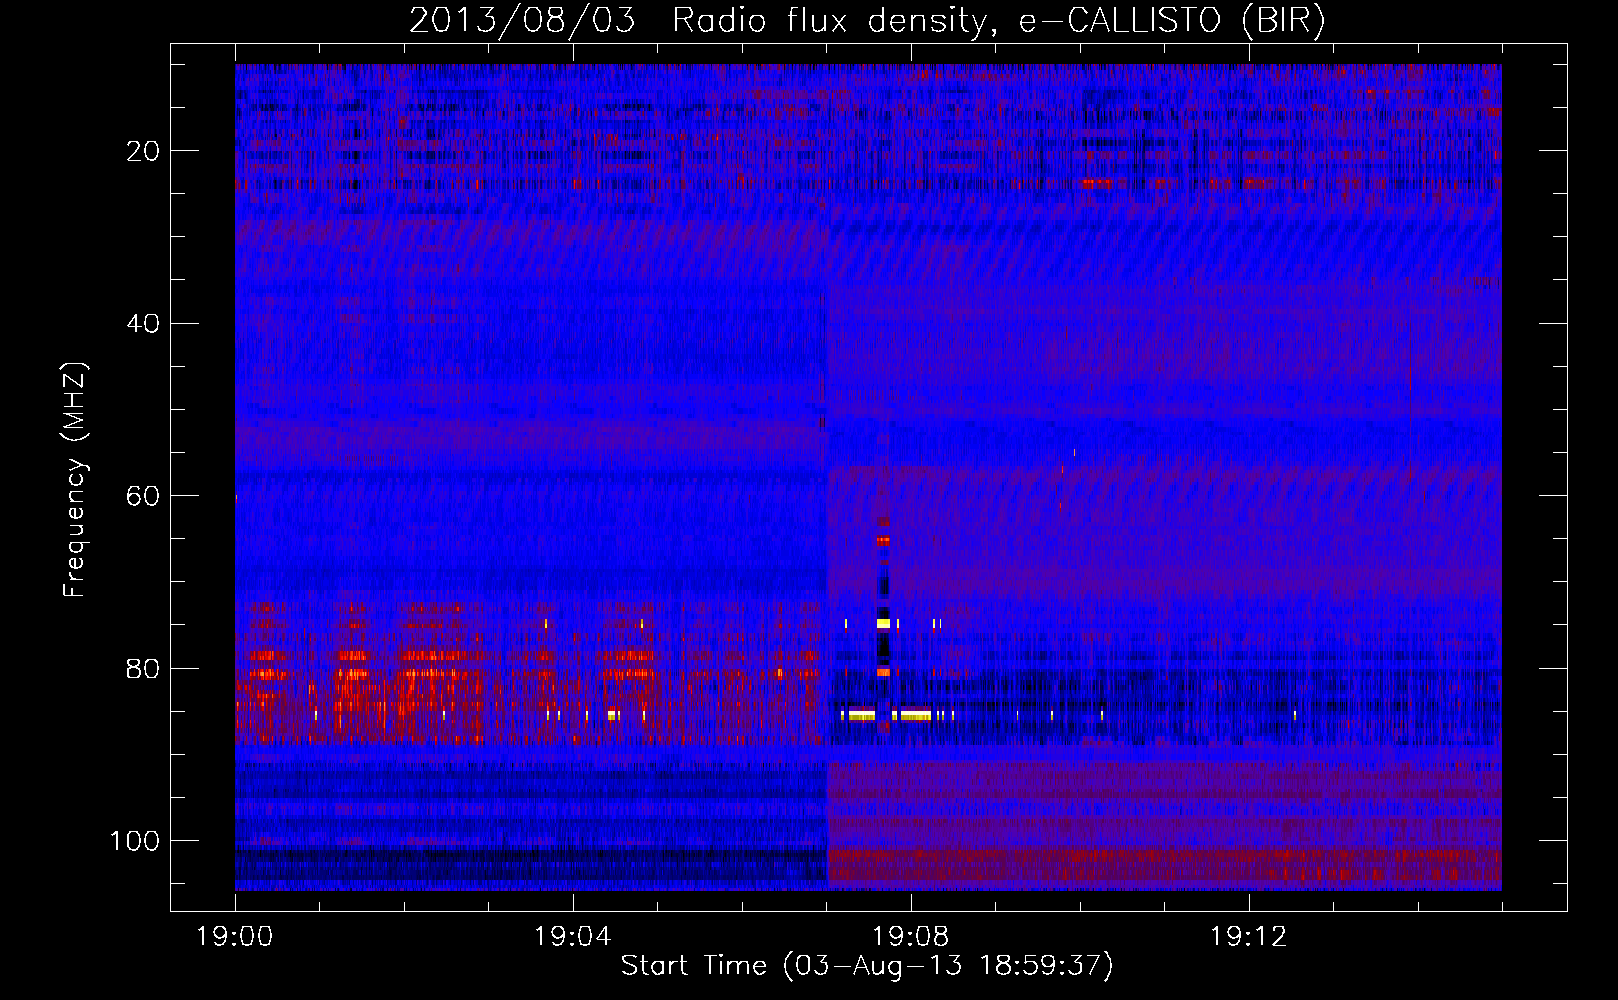
Task: Click the '19:08' time tick label
Action: [910, 937]
